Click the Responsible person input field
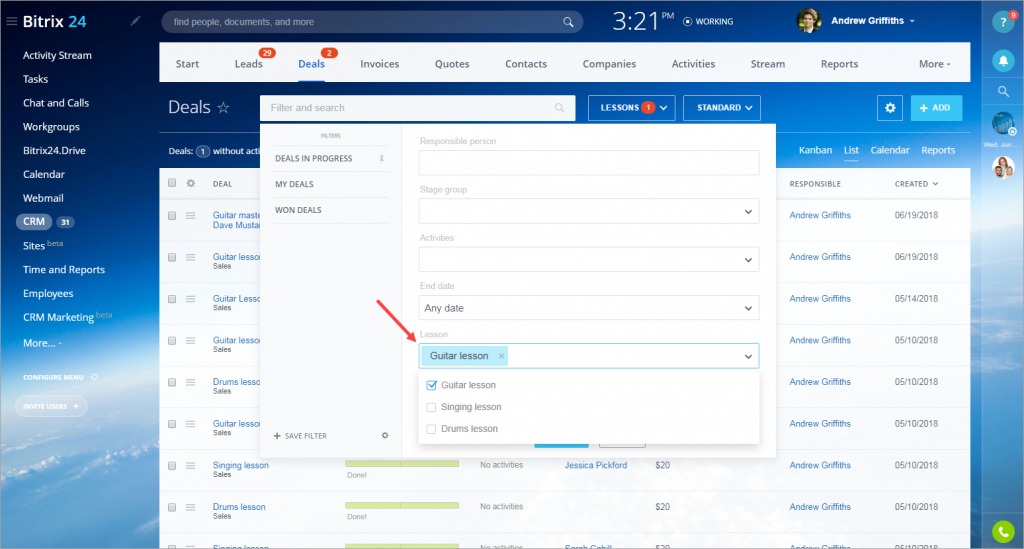Screen dimensions: 1024x549 point(589,163)
